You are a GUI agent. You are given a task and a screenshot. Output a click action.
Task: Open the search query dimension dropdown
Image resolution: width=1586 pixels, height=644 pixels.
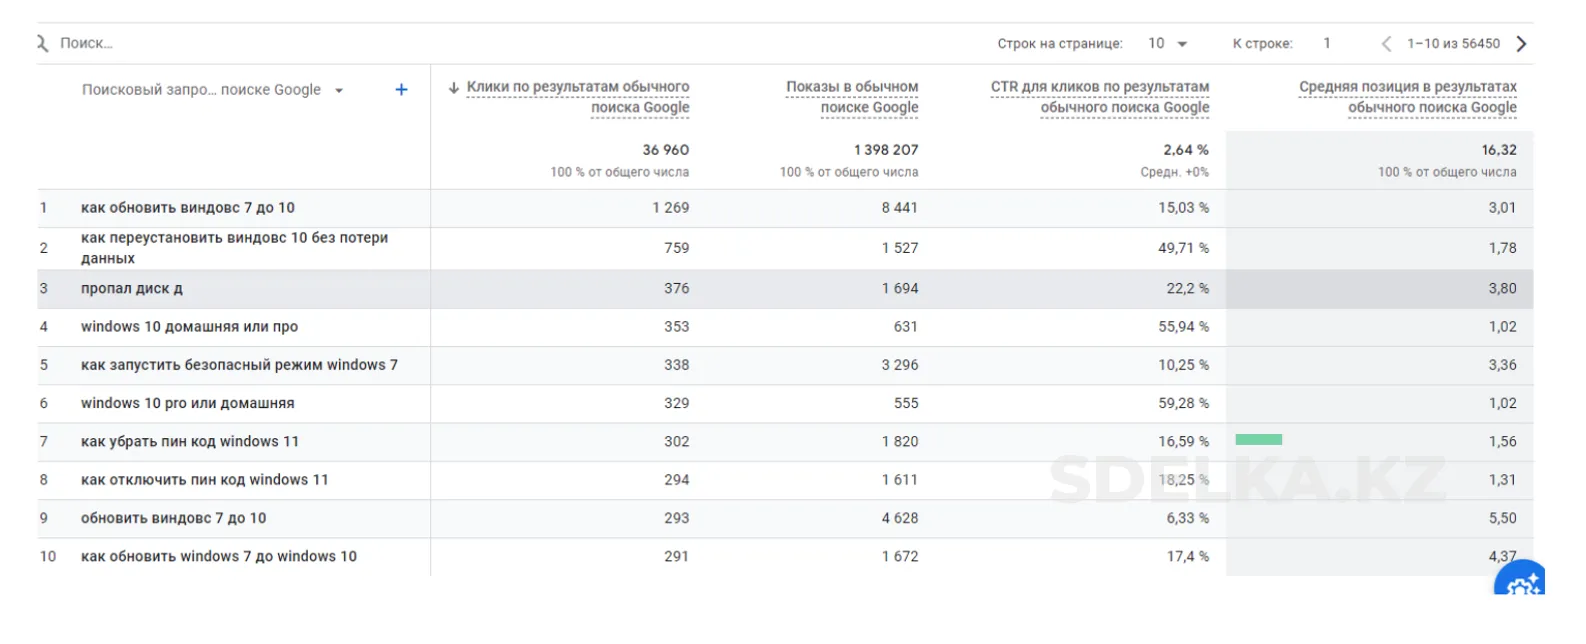point(213,90)
